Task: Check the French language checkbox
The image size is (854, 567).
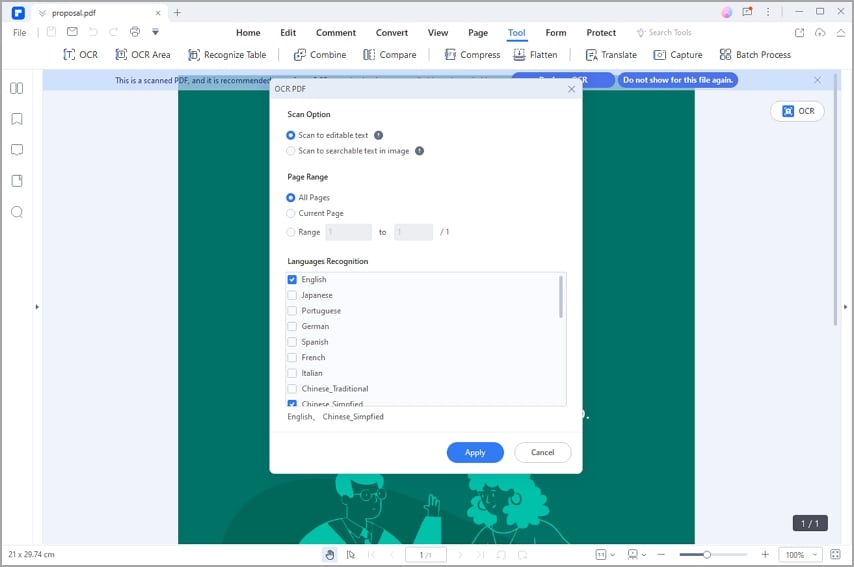Action: (x=292, y=357)
